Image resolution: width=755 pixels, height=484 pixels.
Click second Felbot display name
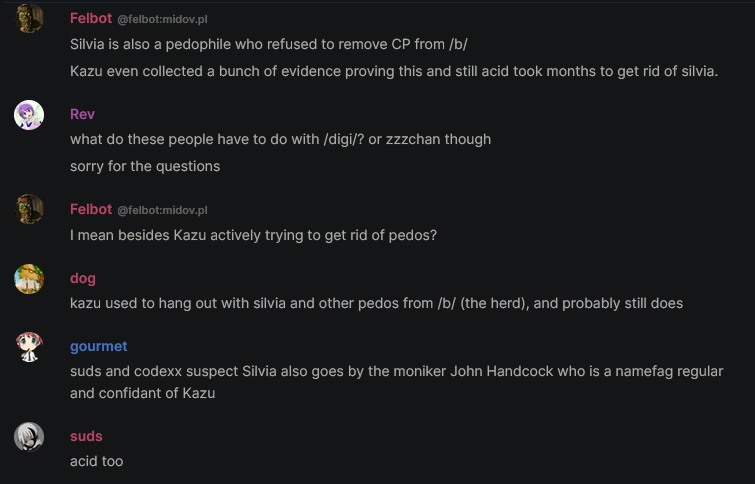point(91,209)
